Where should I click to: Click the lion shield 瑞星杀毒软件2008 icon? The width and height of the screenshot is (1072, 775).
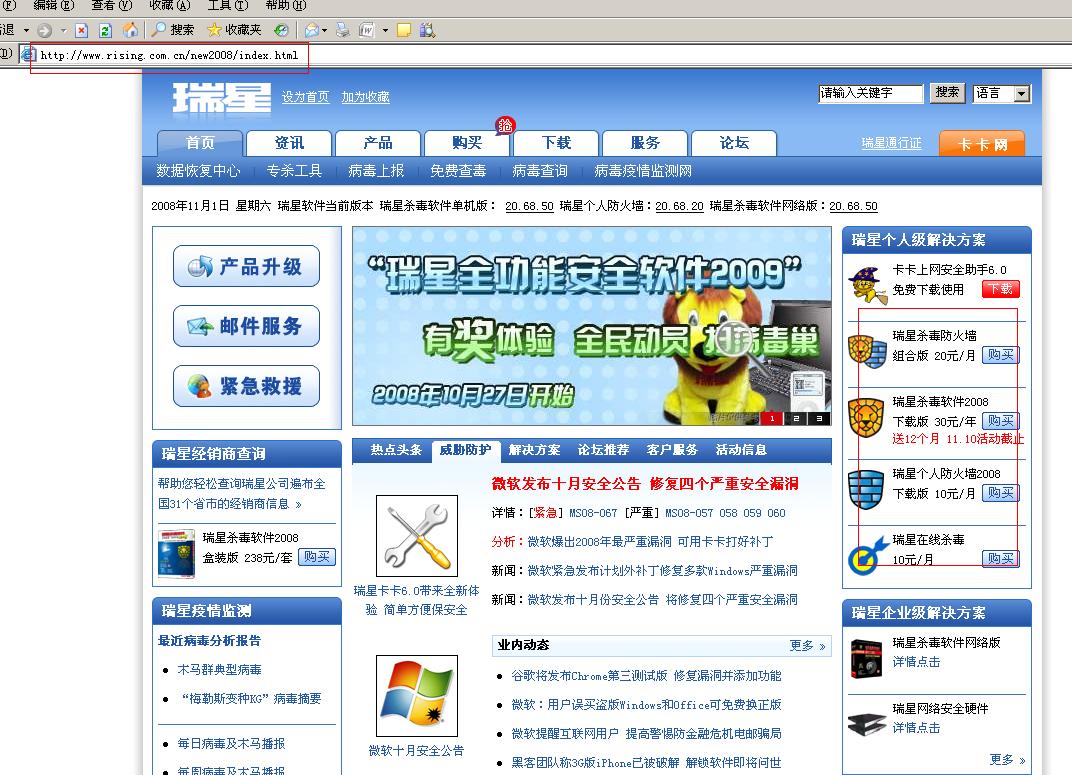coord(866,417)
